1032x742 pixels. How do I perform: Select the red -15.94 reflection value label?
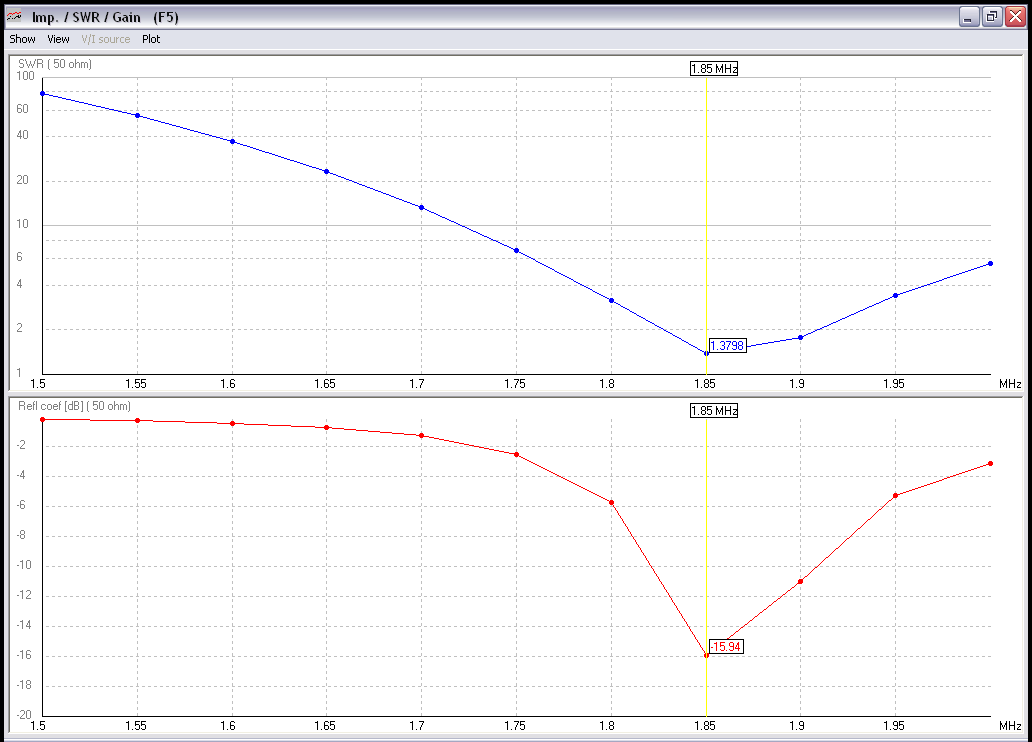tap(726, 647)
